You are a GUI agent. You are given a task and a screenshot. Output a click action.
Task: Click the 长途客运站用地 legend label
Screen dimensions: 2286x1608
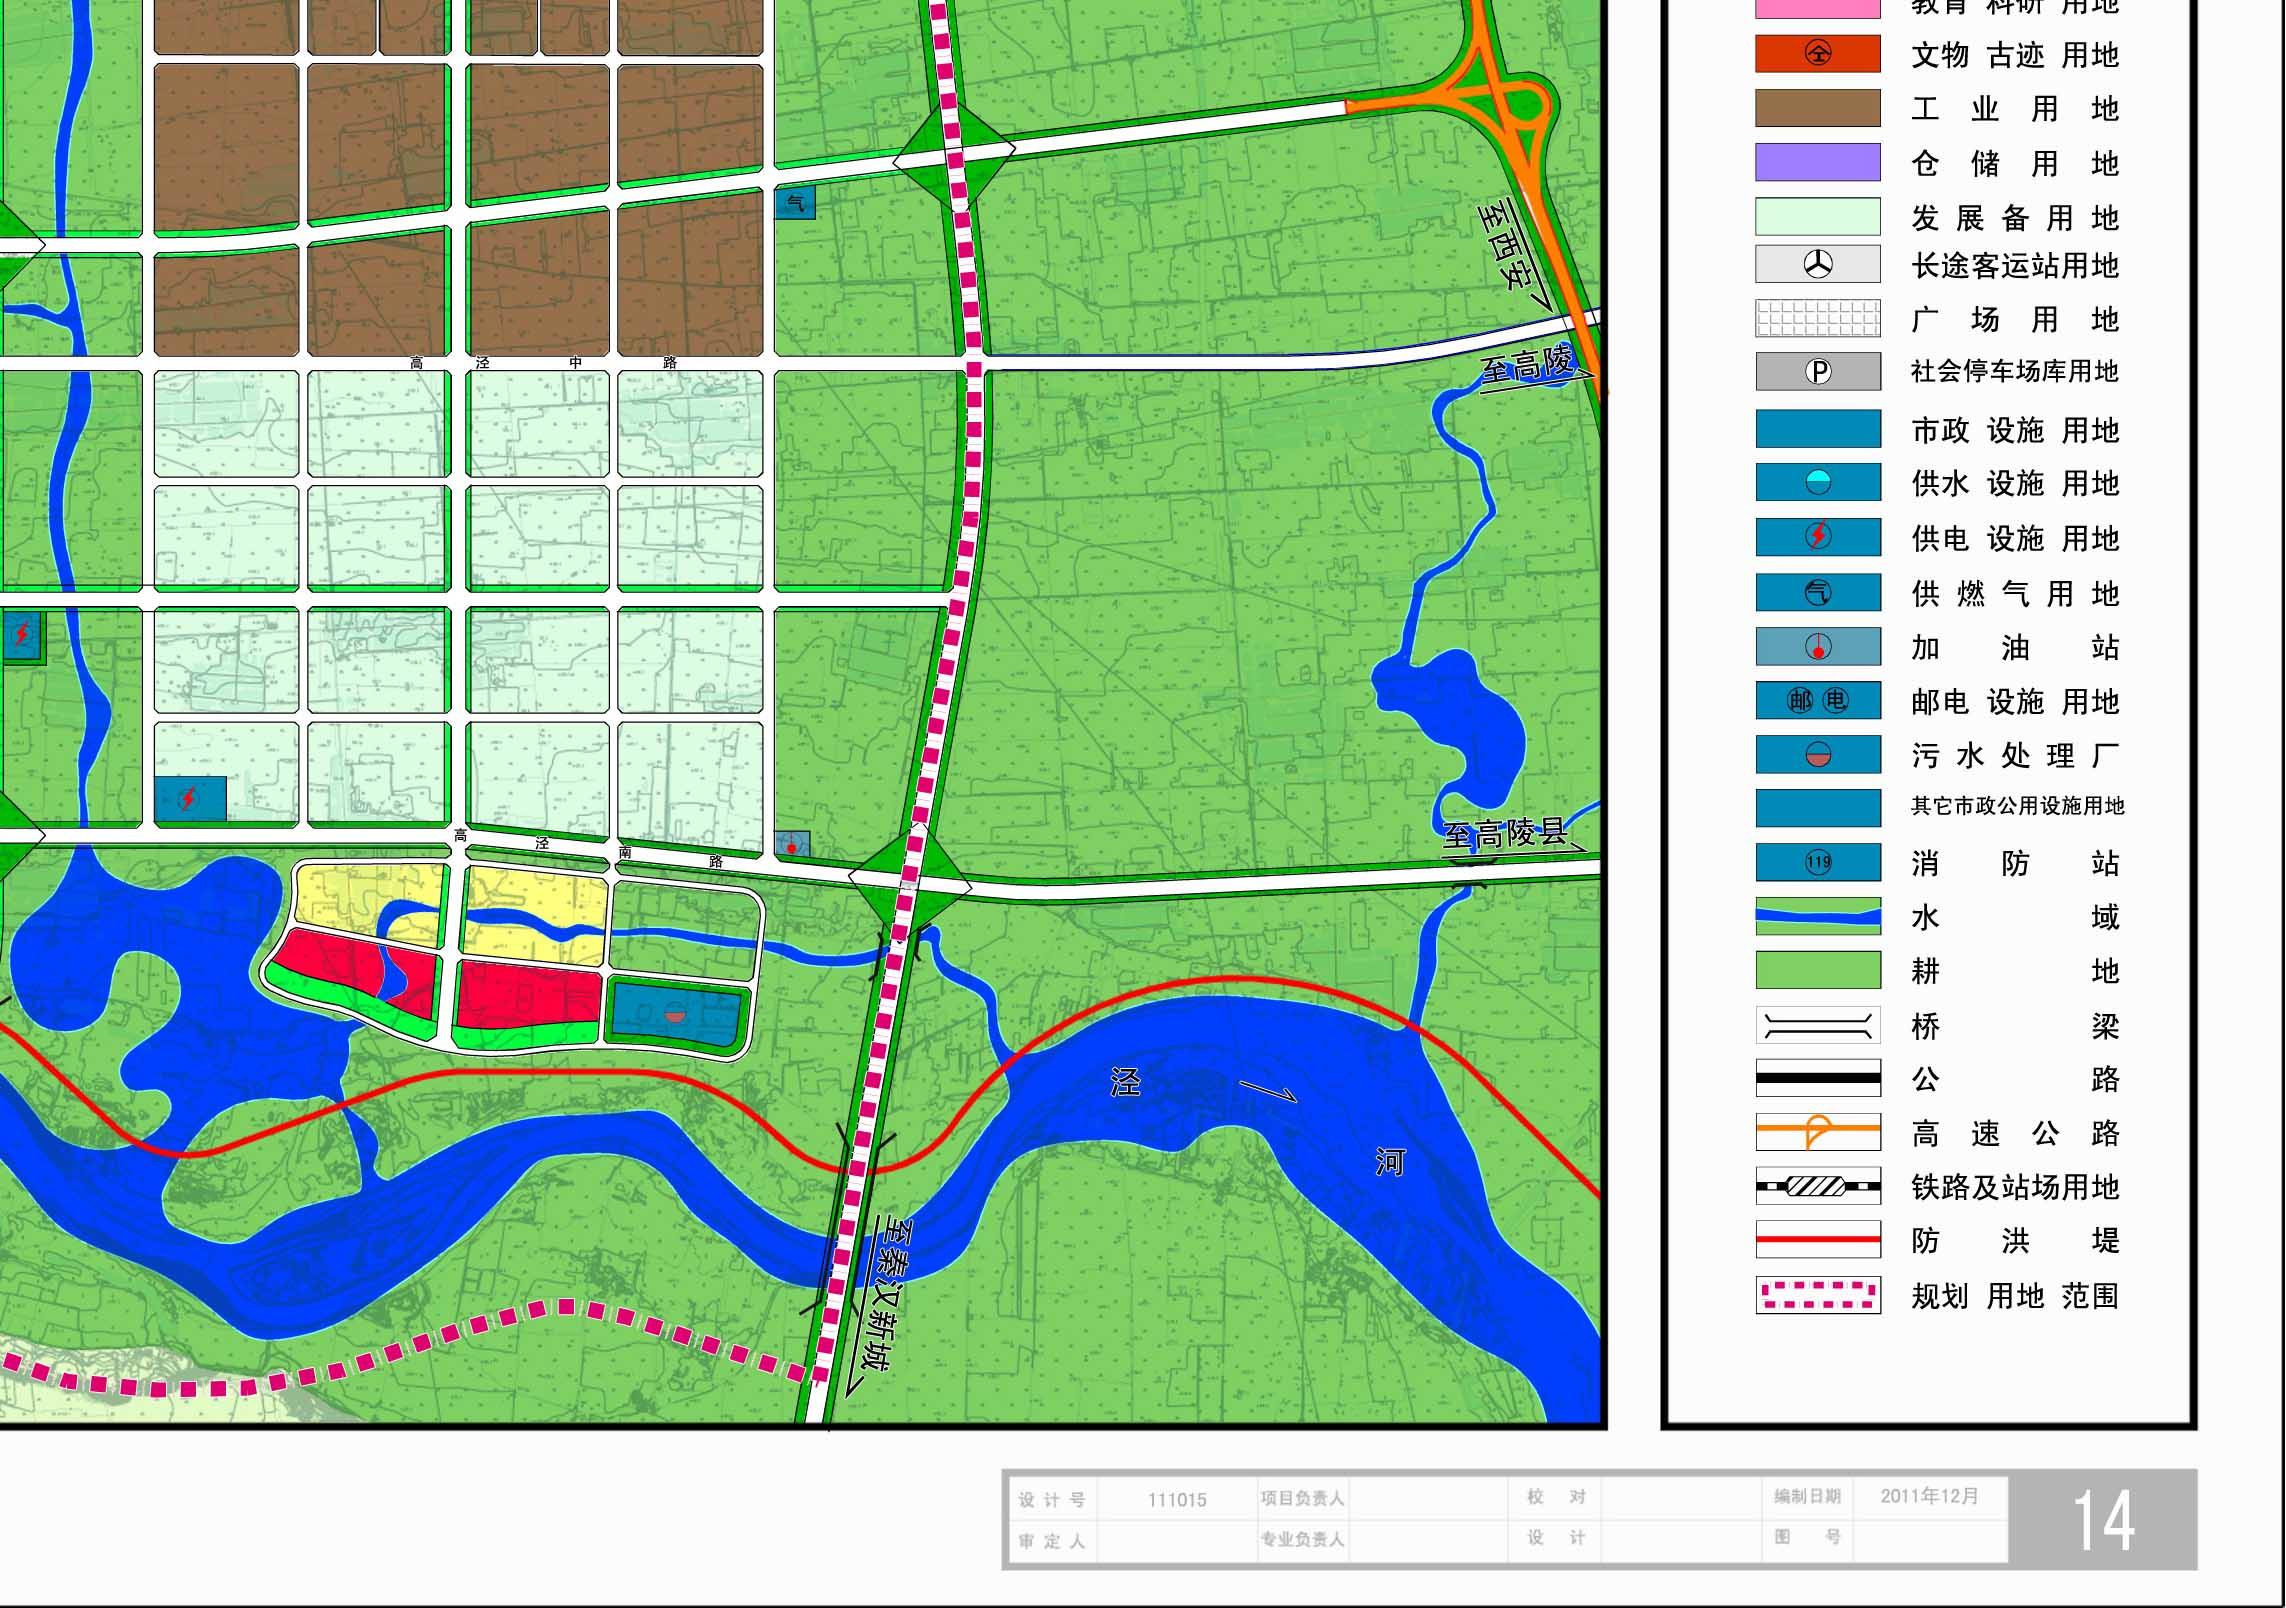tap(2015, 265)
